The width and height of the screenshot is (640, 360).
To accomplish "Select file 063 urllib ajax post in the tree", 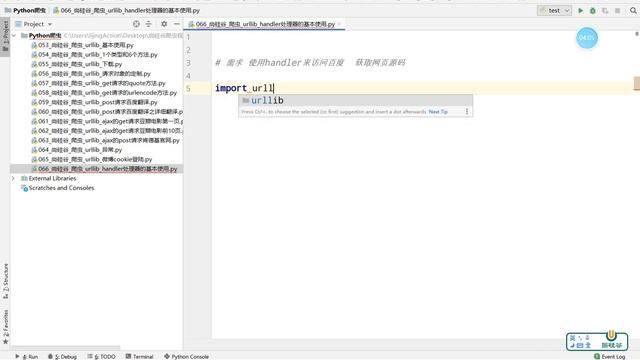I will click(x=105, y=140).
